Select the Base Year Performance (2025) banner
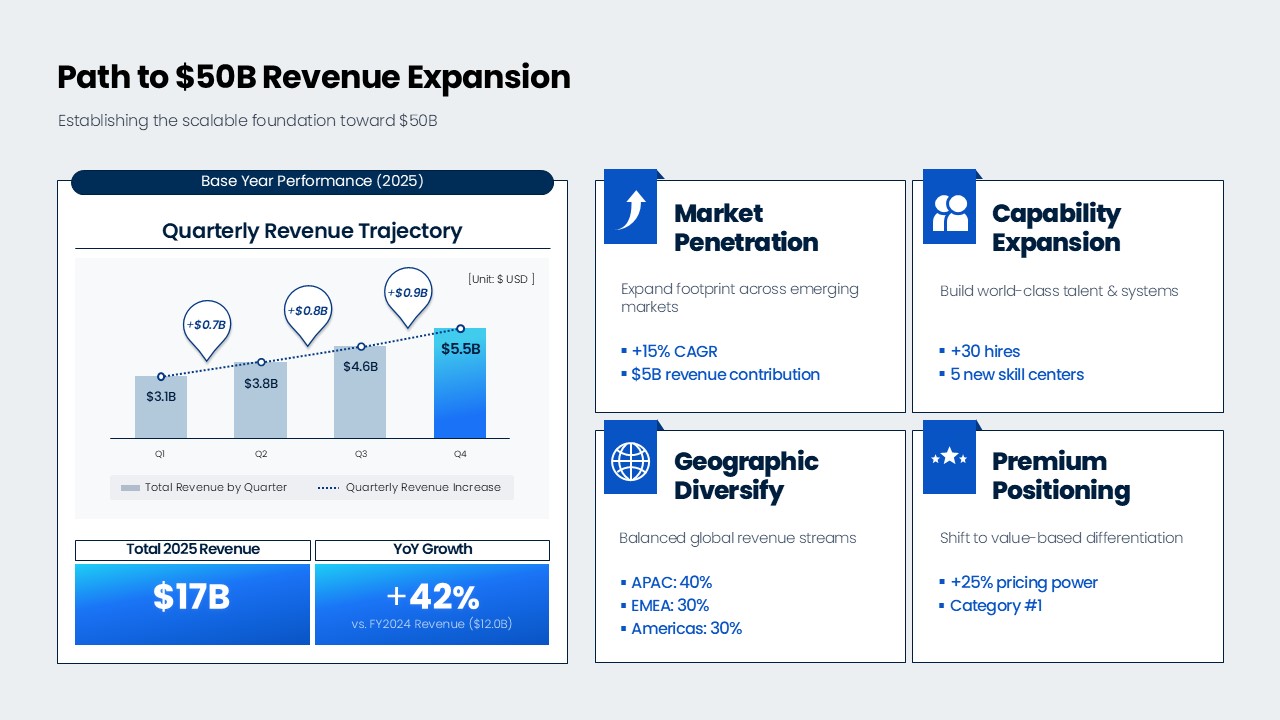This screenshot has width=1280, height=720. click(x=312, y=182)
